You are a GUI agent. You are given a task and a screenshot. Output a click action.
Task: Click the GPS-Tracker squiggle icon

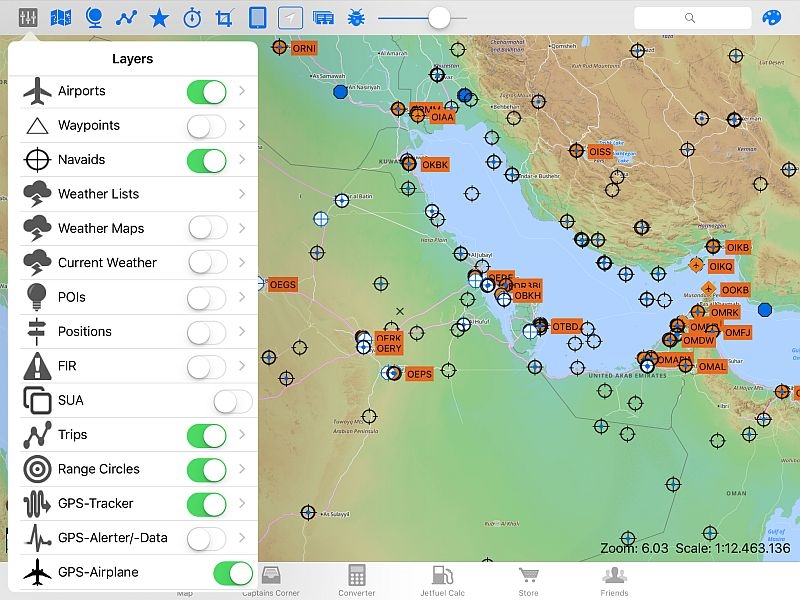pyautogui.click(x=37, y=503)
